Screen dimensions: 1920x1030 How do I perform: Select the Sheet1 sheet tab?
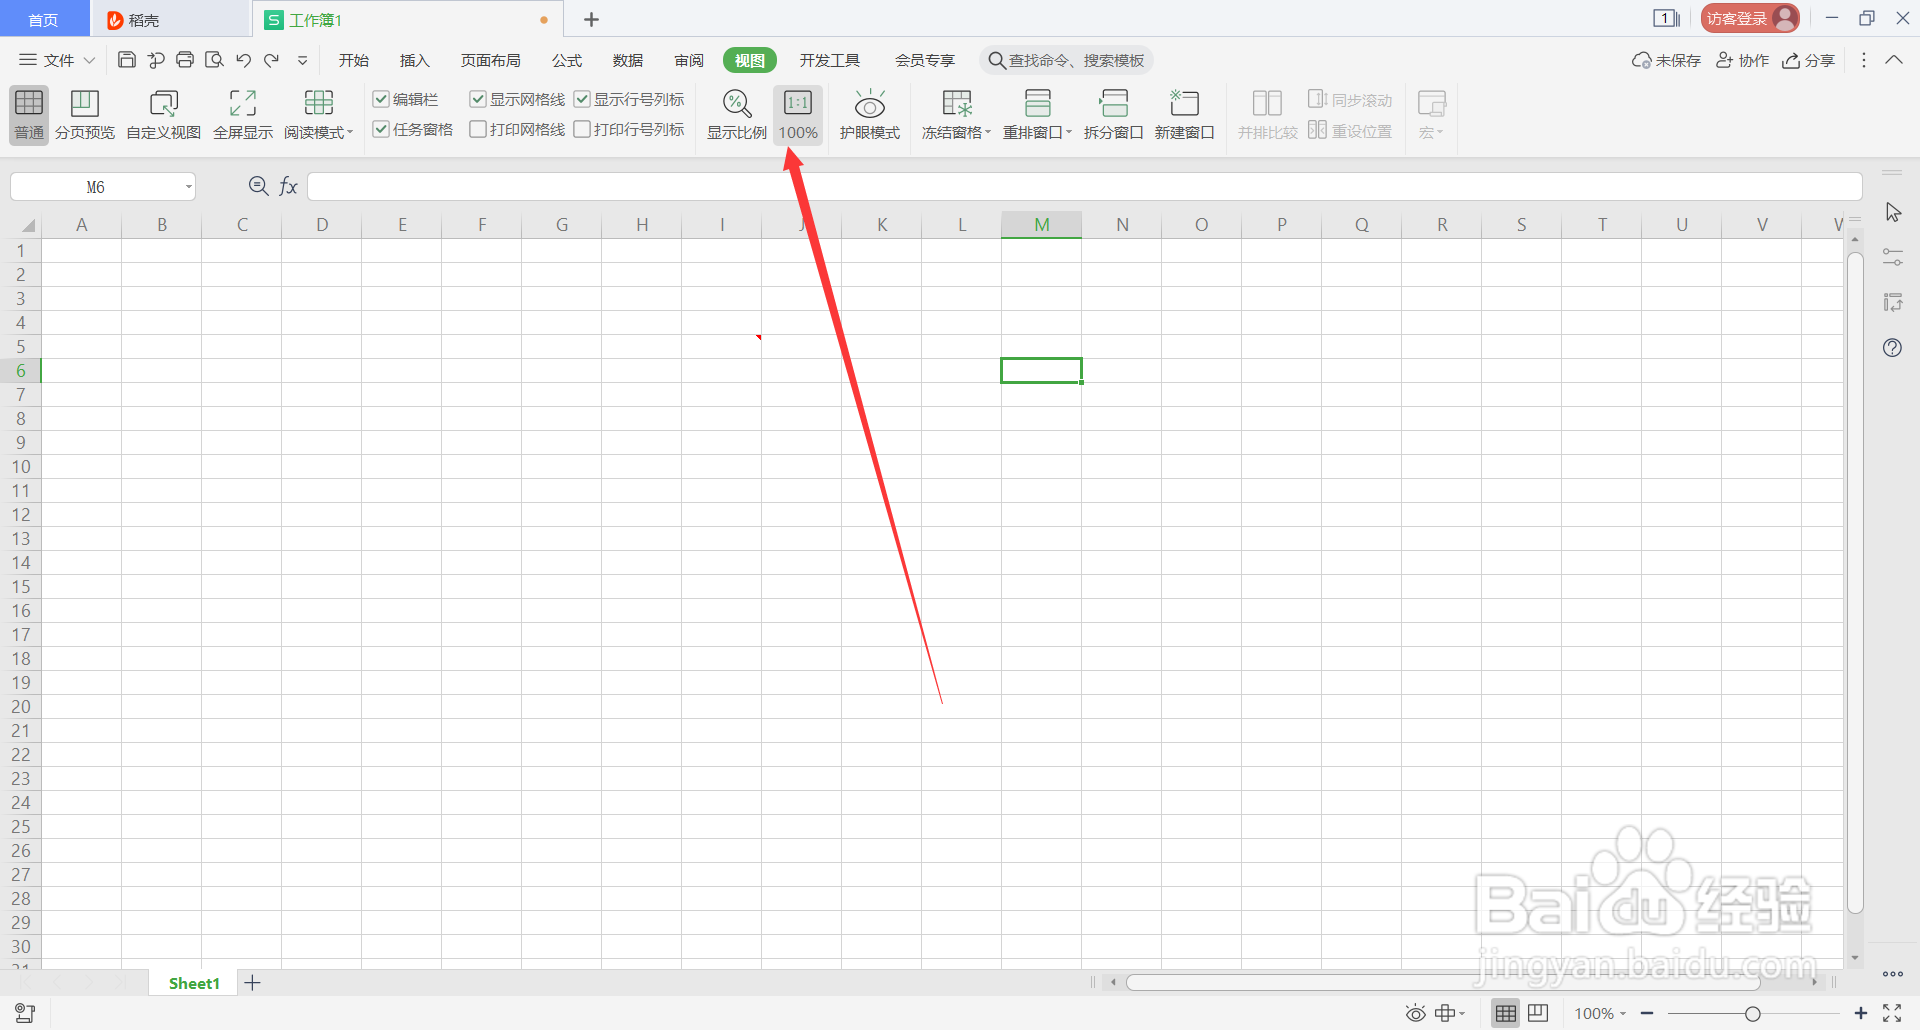[x=194, y=983]
